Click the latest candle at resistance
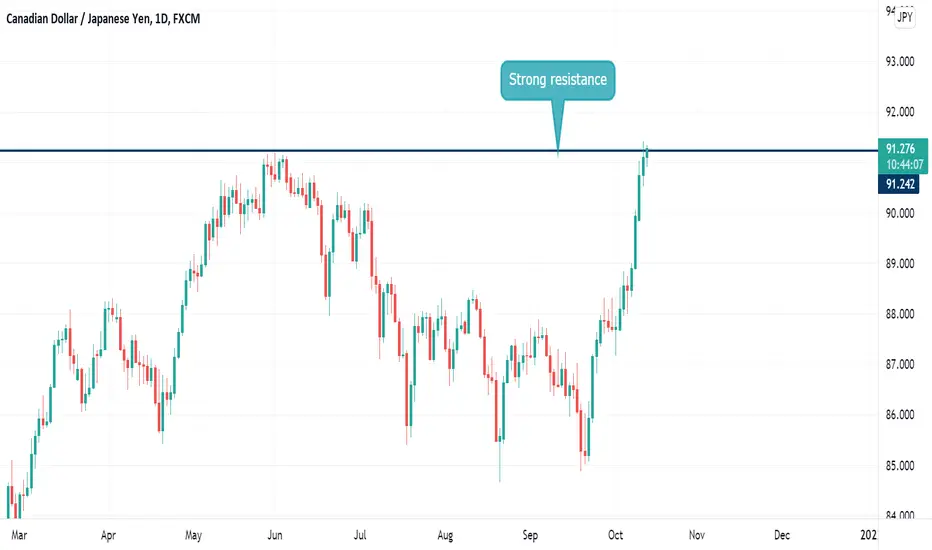Image resolution: width=932 pixels, height=550 pixels. [647, 153]
